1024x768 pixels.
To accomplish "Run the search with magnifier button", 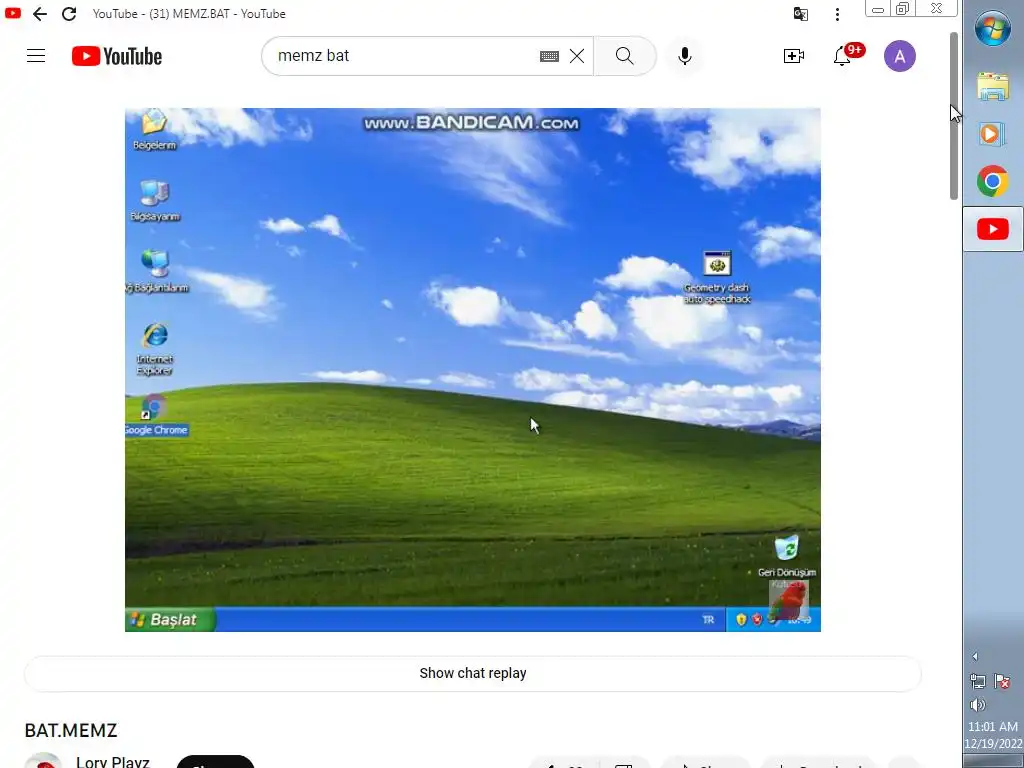I will (624, 56).
